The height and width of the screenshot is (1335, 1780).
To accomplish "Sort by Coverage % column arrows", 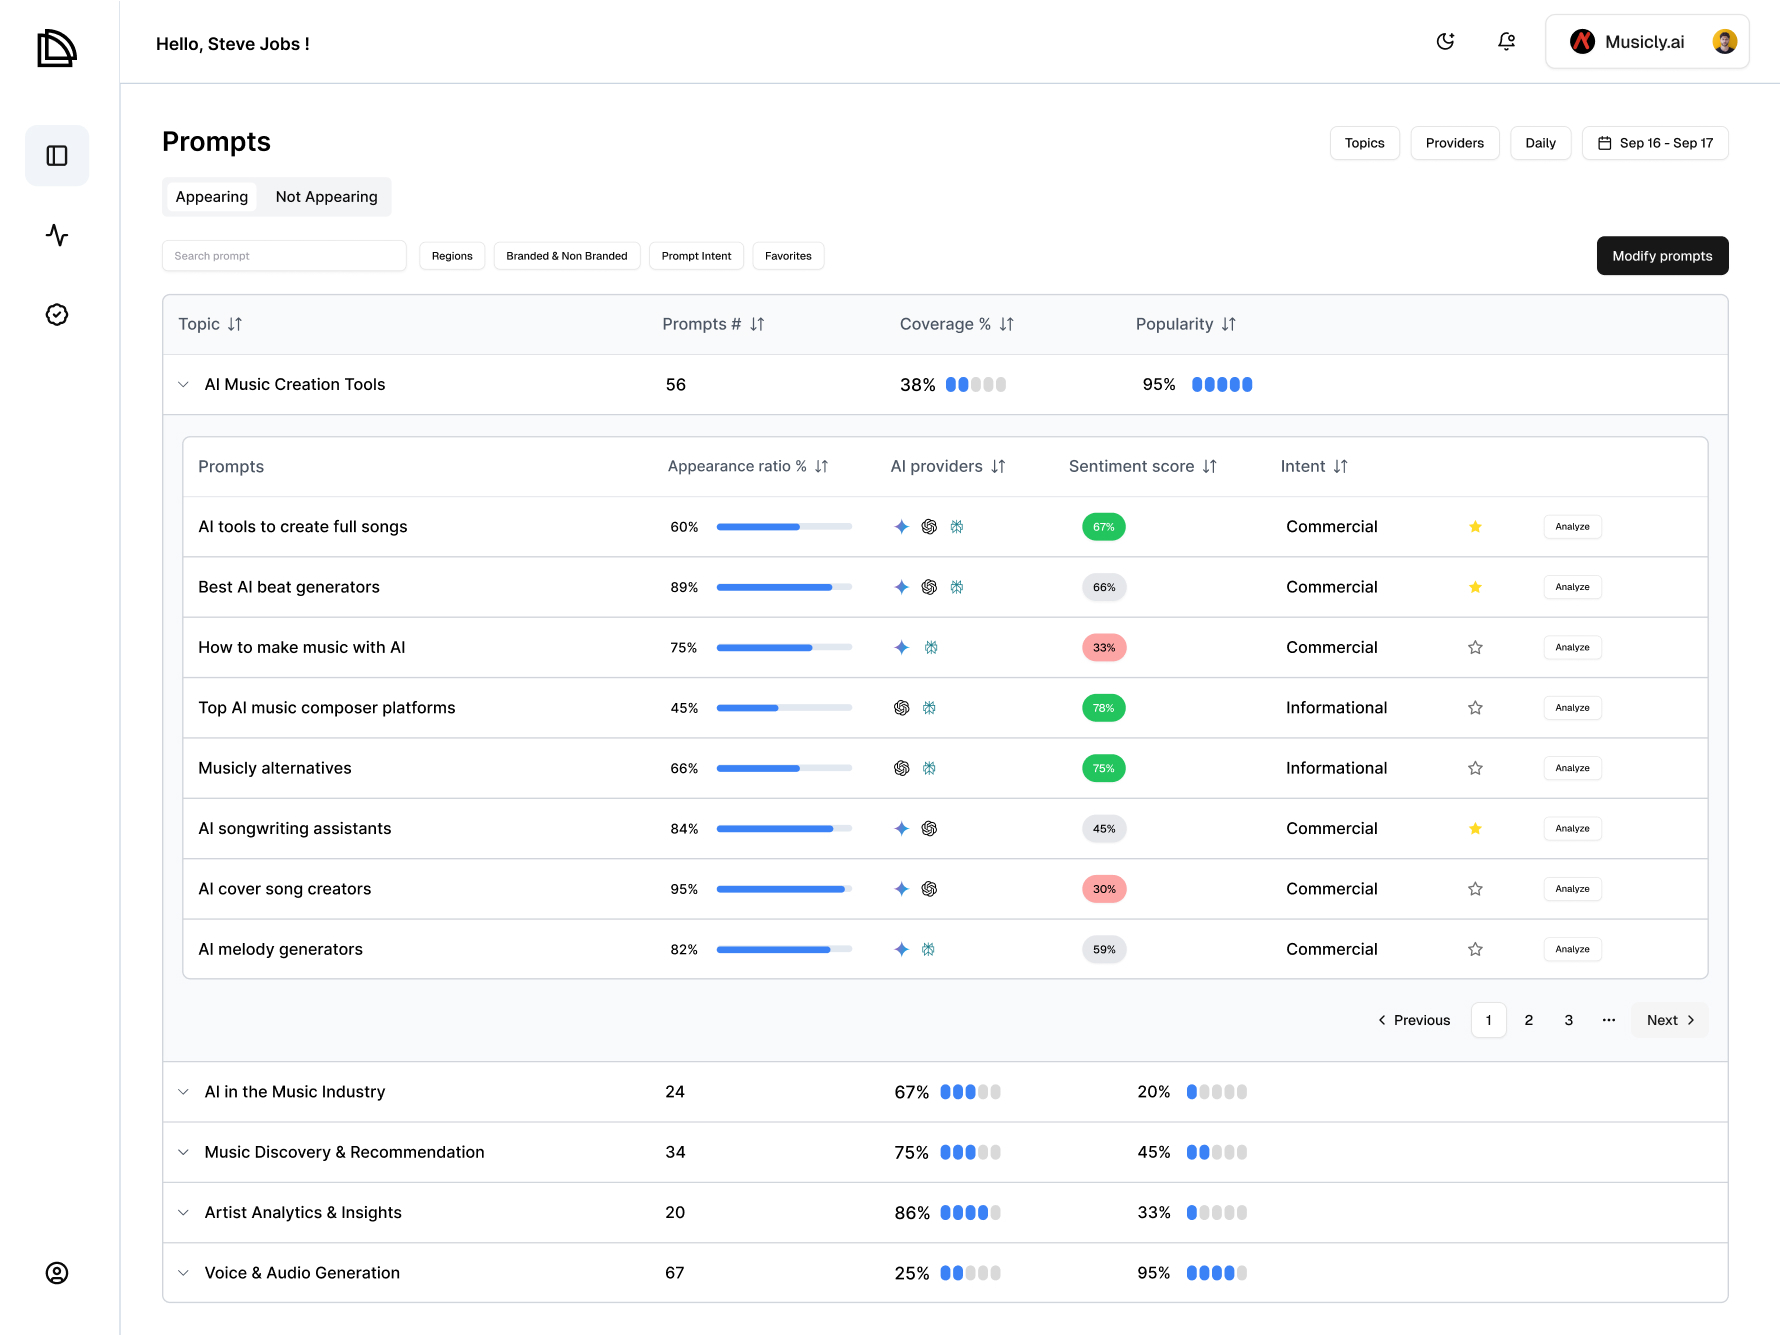I will click(x=1006, y=324).
